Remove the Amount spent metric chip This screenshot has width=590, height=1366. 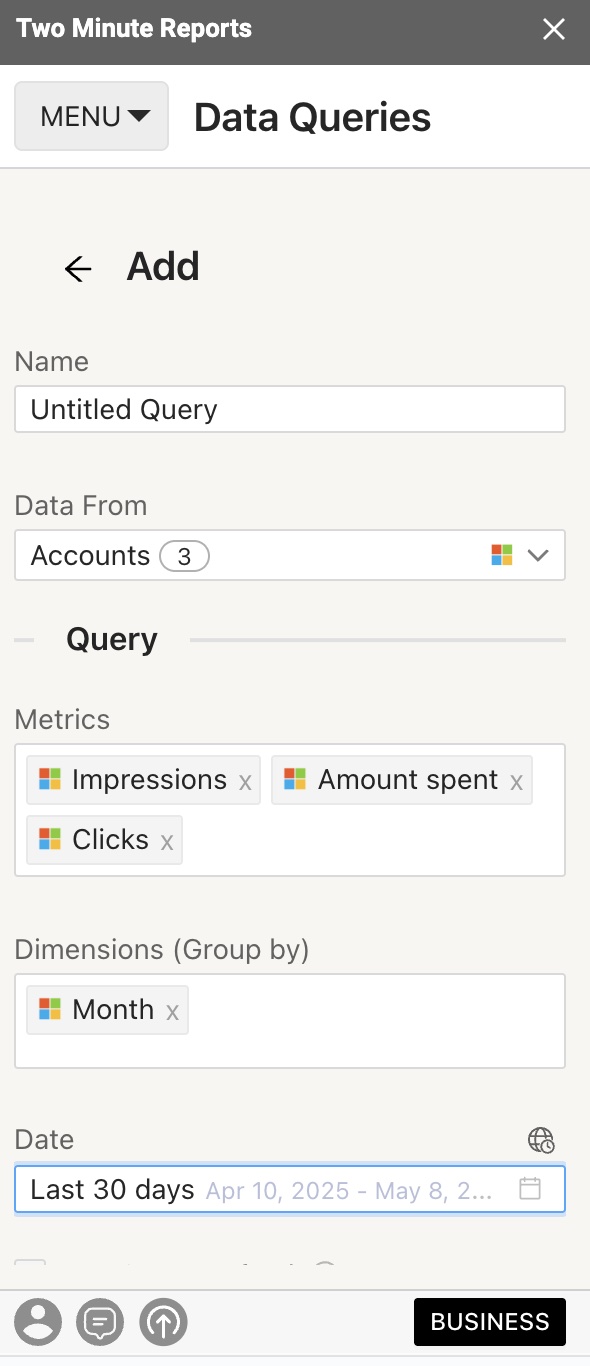pyautogui.click(x=516, y=782)
